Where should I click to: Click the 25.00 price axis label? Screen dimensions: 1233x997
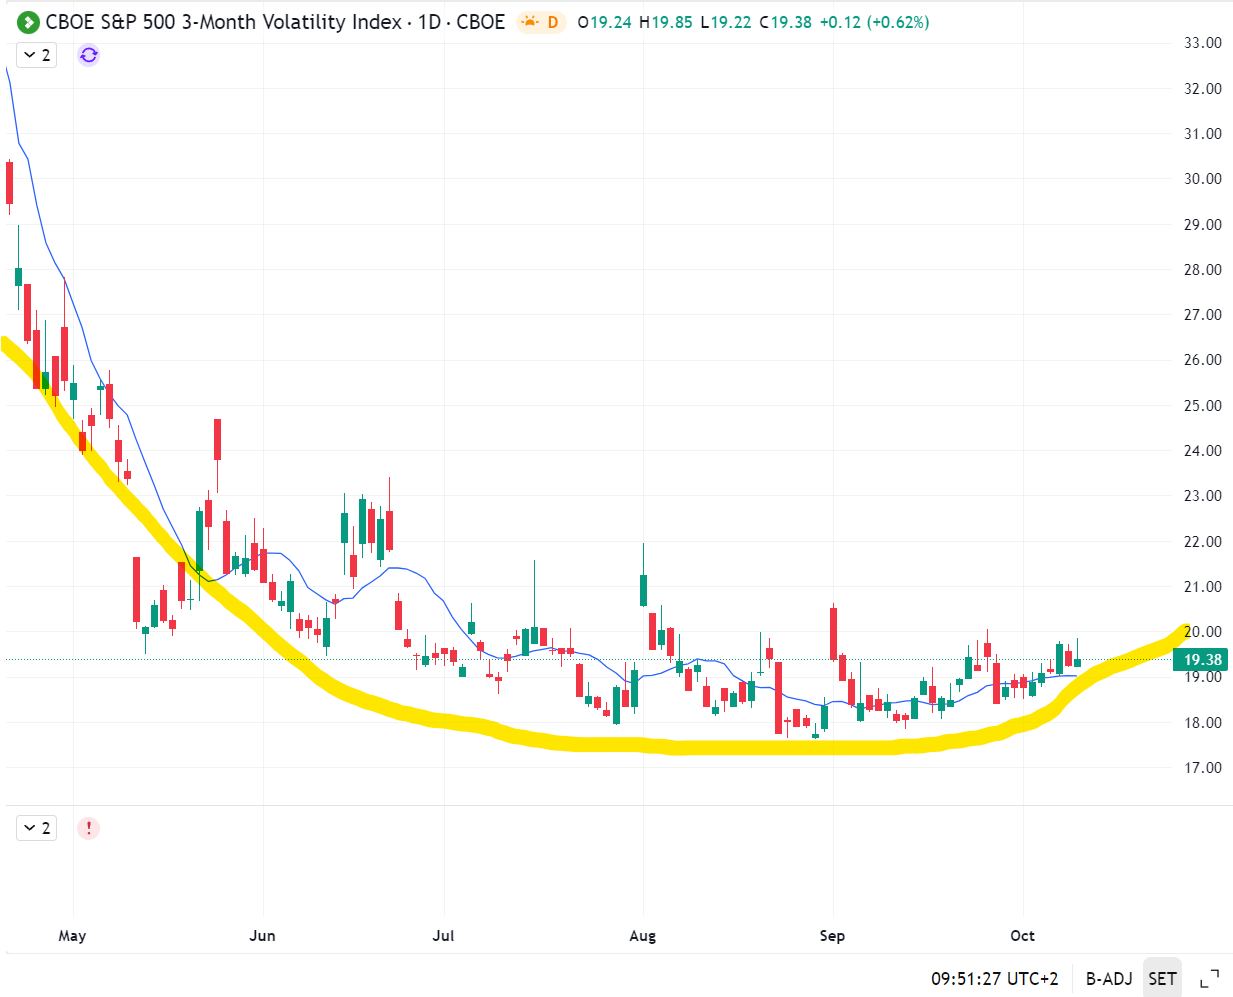1203,406
